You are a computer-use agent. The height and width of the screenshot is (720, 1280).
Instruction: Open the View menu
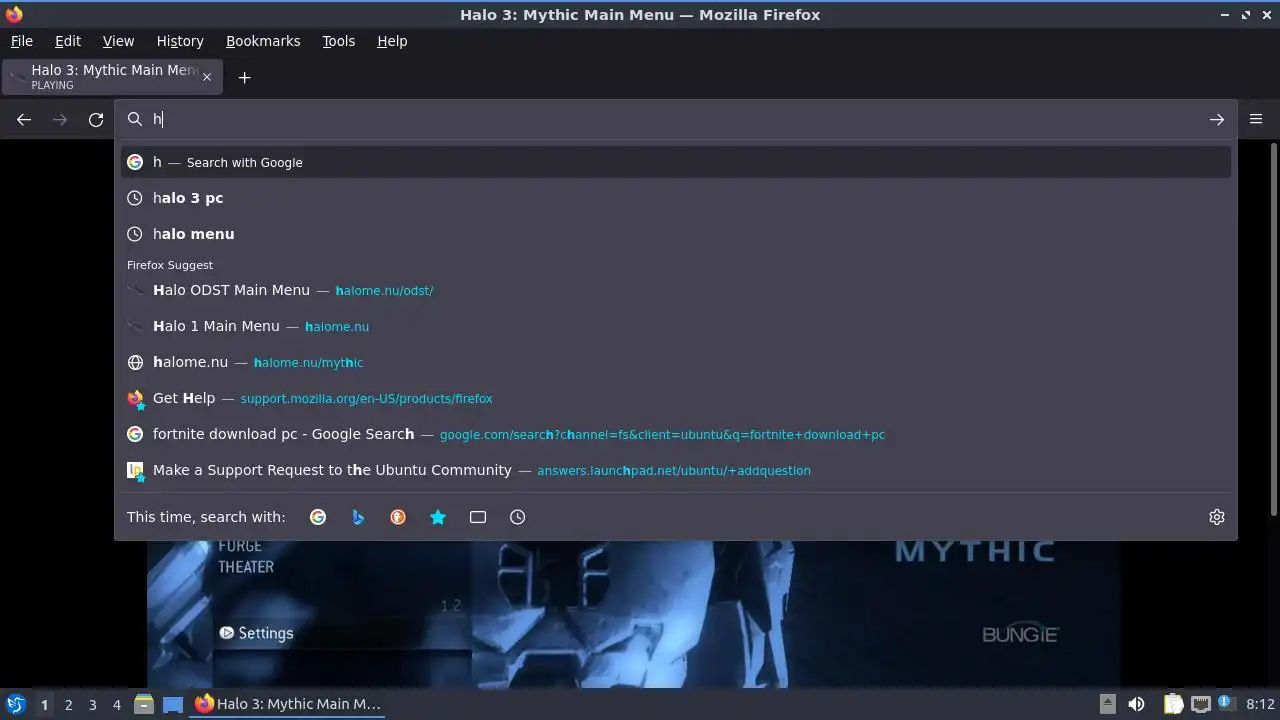118,41
